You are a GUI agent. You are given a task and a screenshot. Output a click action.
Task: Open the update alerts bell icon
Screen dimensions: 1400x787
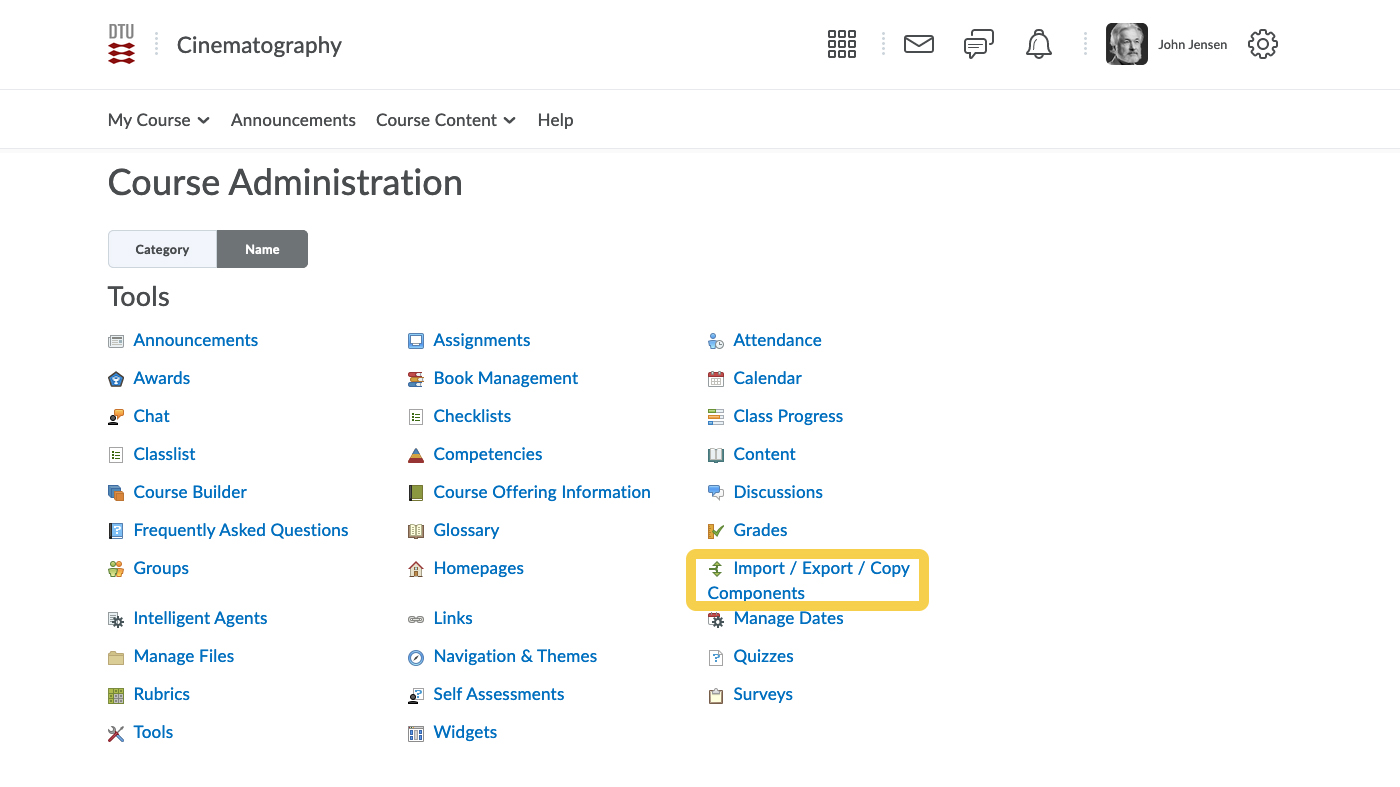[x=1039, y=44]
